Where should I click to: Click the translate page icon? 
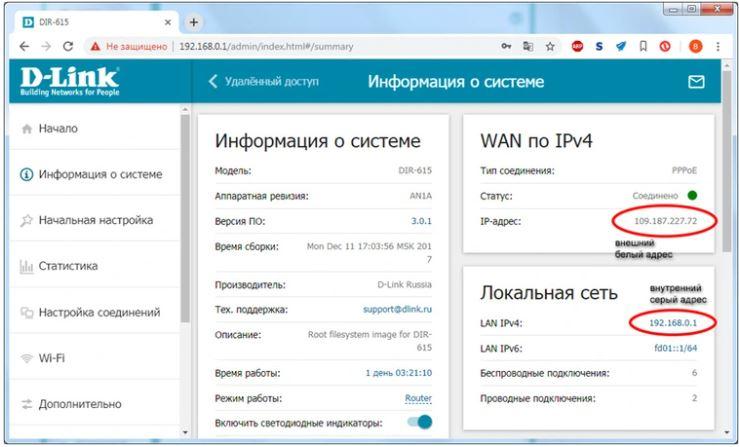[528, 46]
